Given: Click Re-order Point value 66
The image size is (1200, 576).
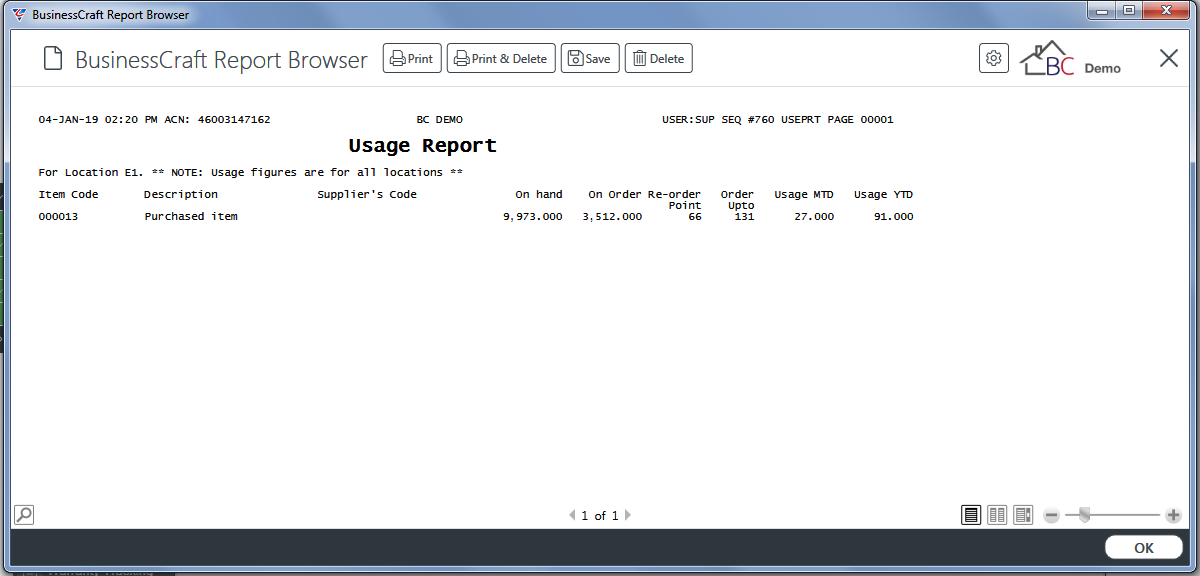Looking at the screenshot, I should point(694,216).
